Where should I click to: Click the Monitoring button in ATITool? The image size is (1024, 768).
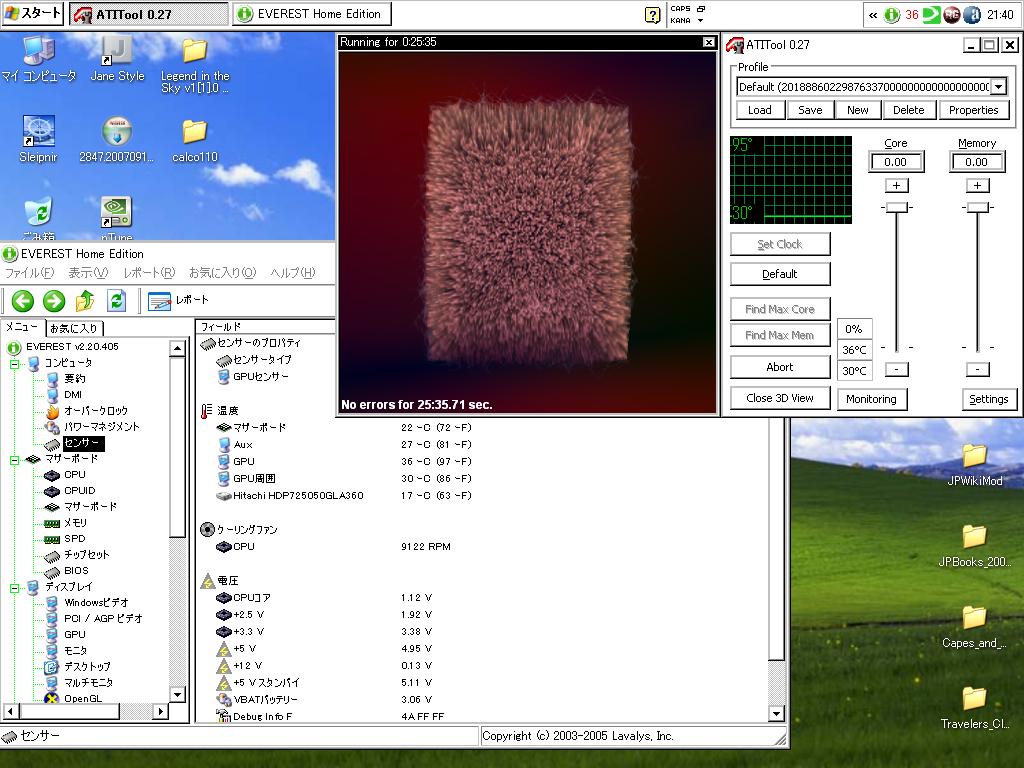click(x=871, y=399)
